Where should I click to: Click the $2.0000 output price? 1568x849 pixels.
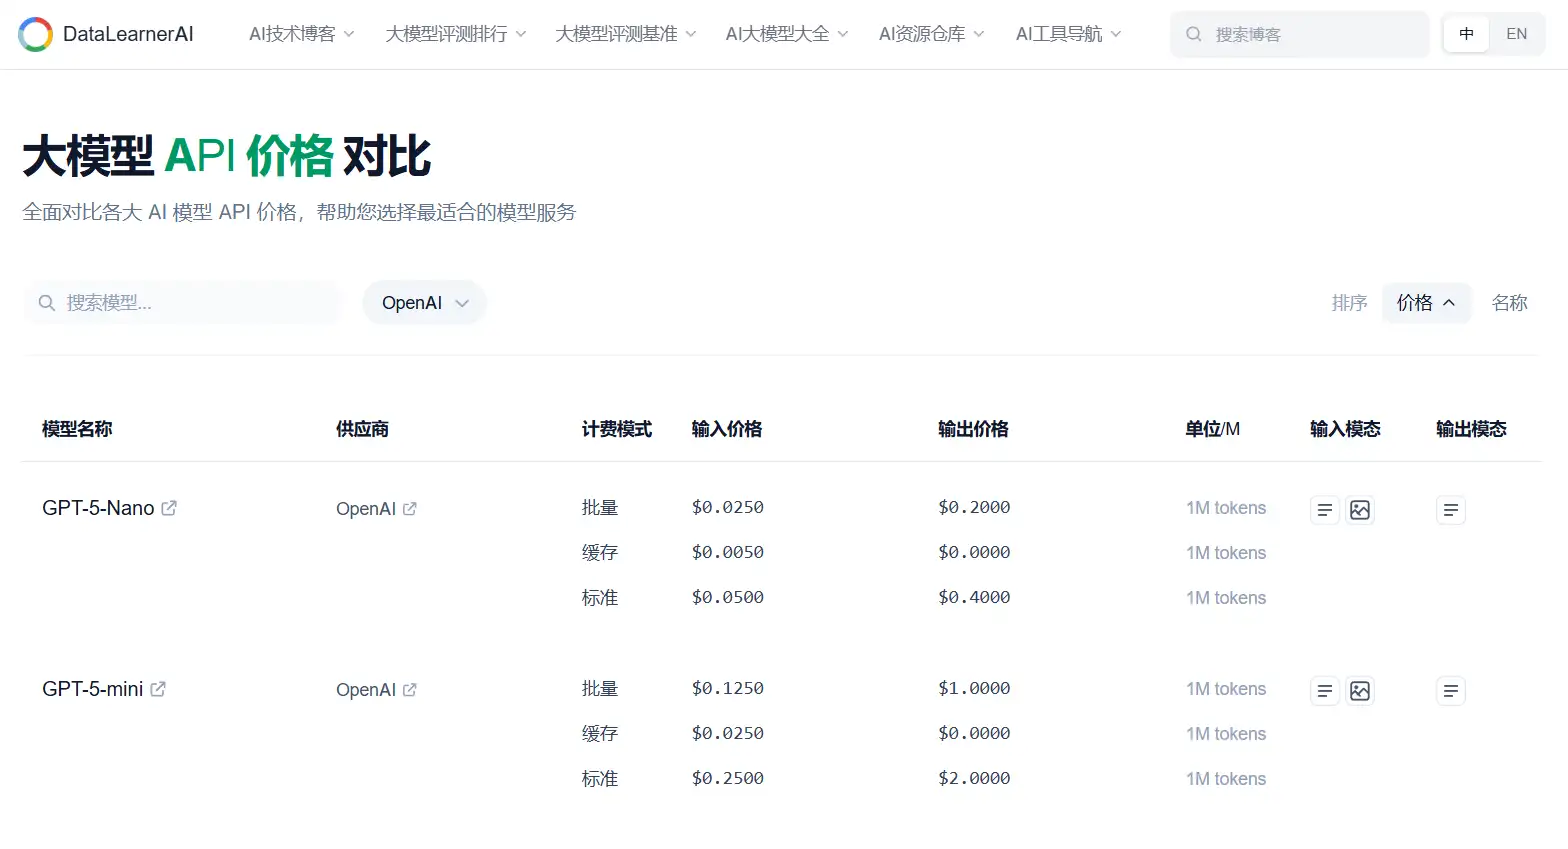pos(974,778)
